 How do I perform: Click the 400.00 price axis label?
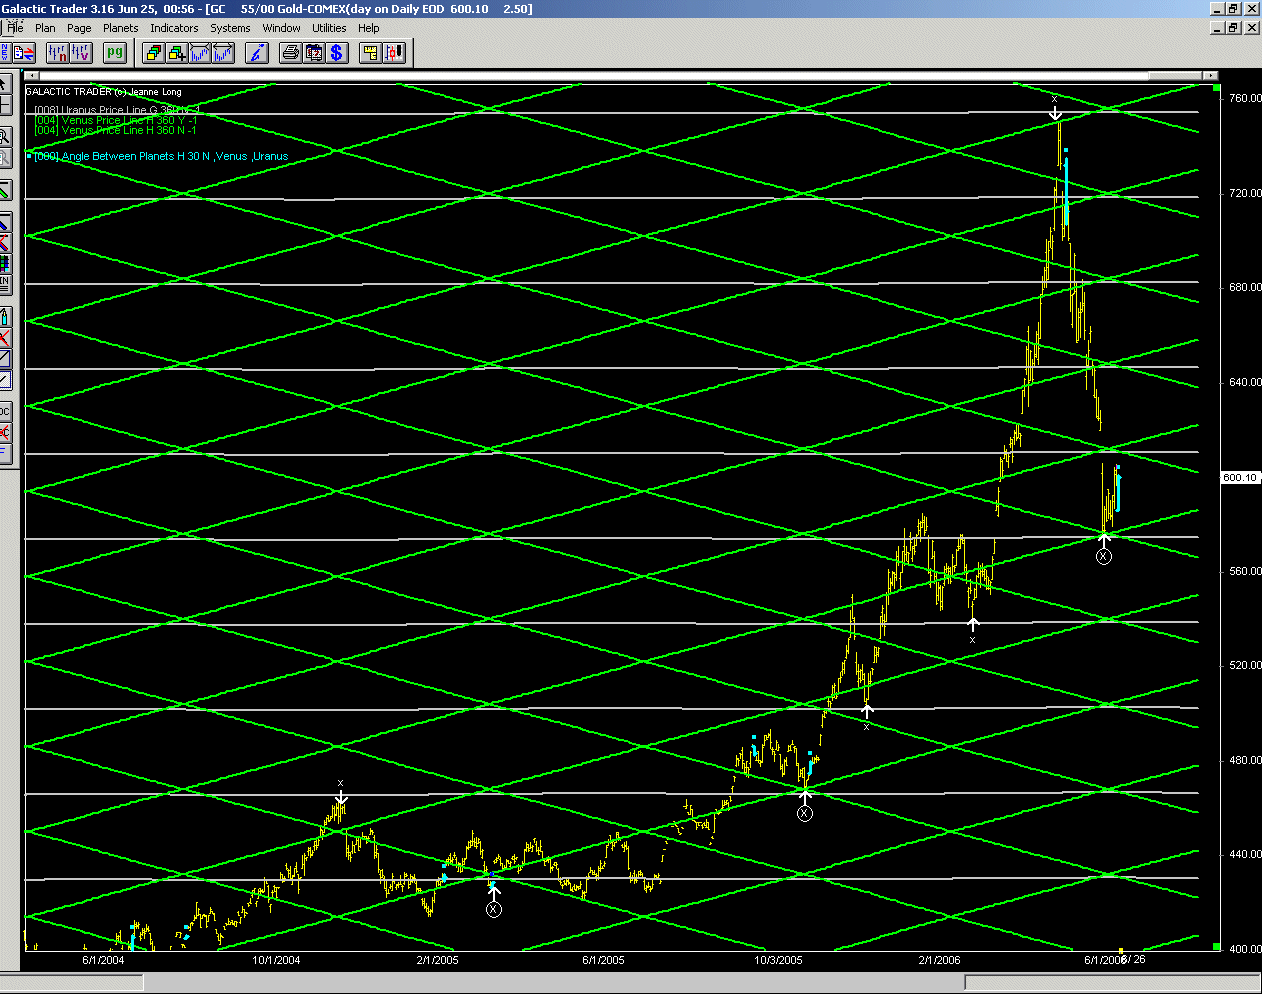click(1245, 949)
